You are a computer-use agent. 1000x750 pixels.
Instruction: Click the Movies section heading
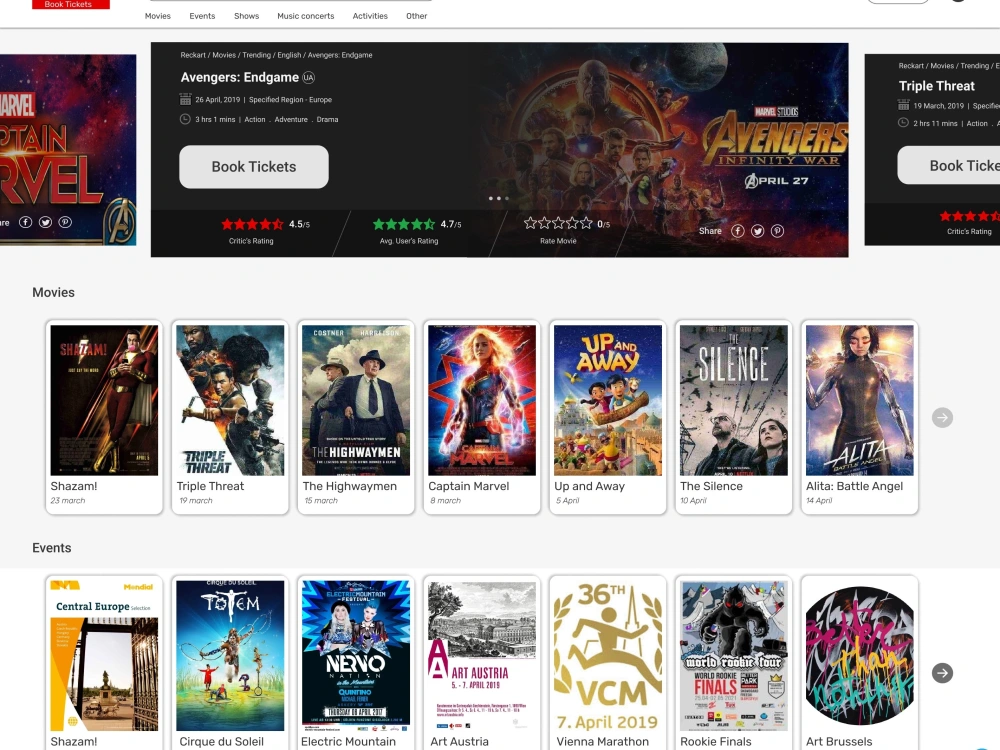(x=54, y=292)
